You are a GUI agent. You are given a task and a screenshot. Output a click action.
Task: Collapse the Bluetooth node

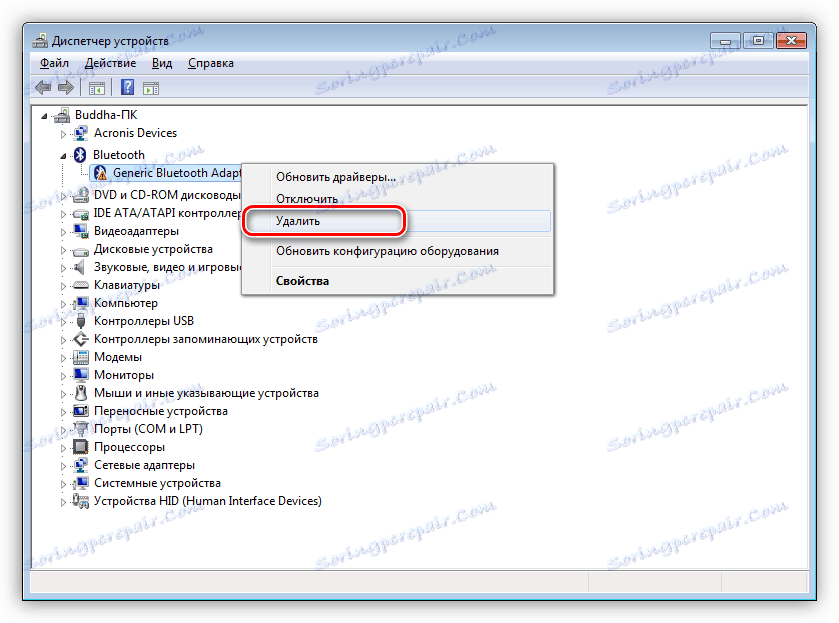(63, 156)
